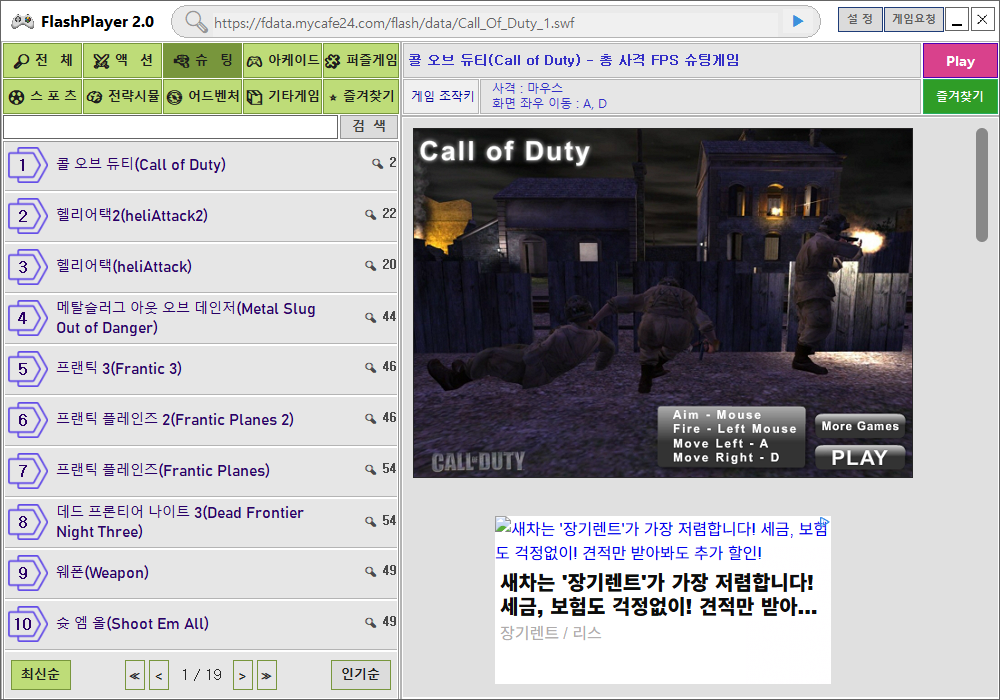Select the 전략시뮬 strategy category

[x=122, y=96]
